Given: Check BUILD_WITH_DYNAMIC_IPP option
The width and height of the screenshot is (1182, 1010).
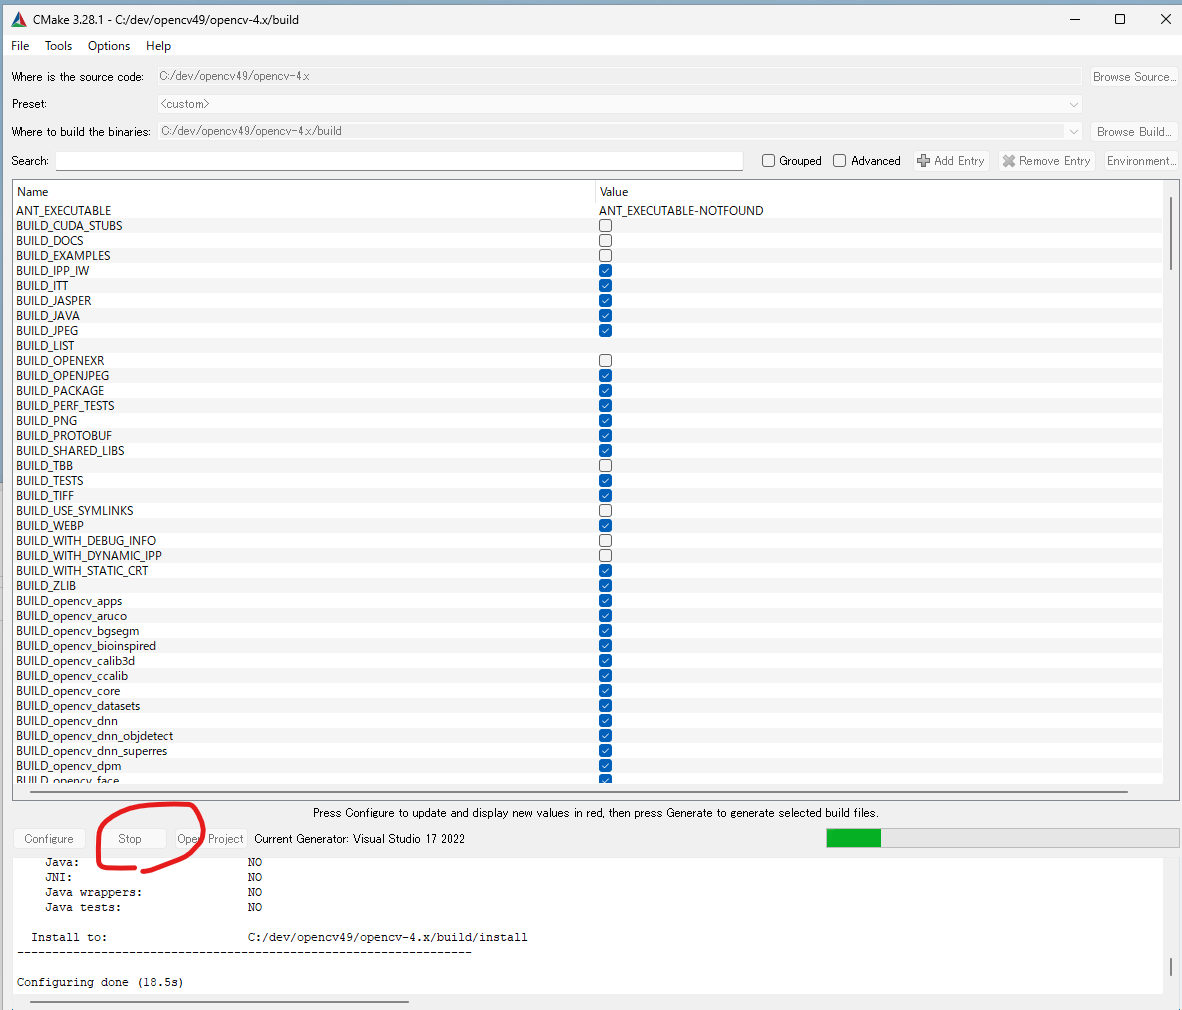Looking at the screenshot, I should click(605, 556).
